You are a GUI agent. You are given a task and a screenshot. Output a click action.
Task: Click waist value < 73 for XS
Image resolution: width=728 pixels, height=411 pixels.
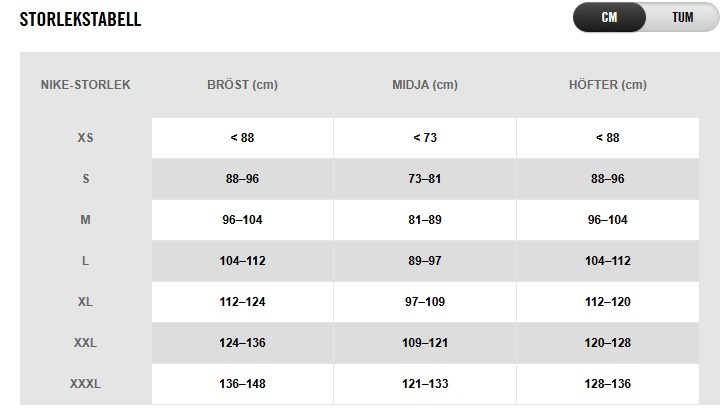424,138
